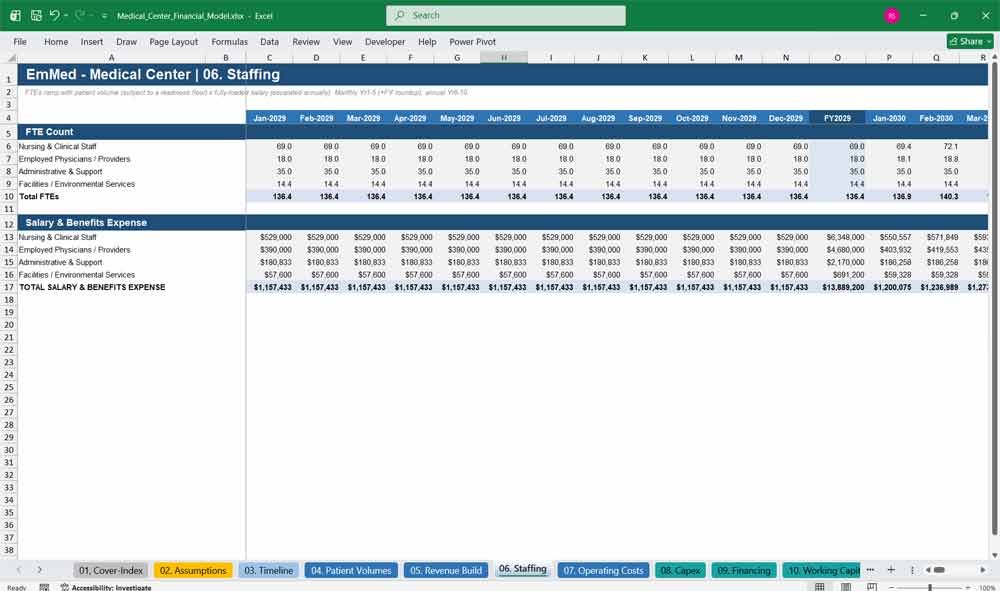The height and width of the screenshot is (591, 1000).
Task: Click the zoom in plus button
Action: pyautogui.click(x=967, y=587)
